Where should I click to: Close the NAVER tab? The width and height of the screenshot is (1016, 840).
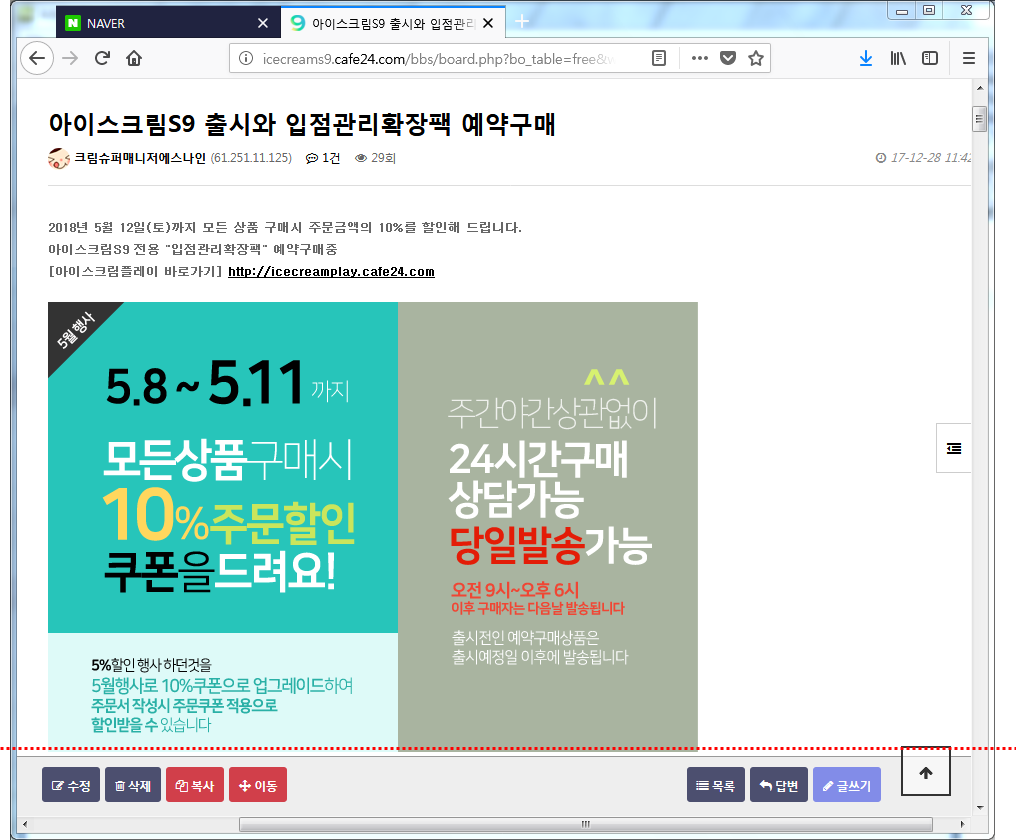tap(263, 23)
